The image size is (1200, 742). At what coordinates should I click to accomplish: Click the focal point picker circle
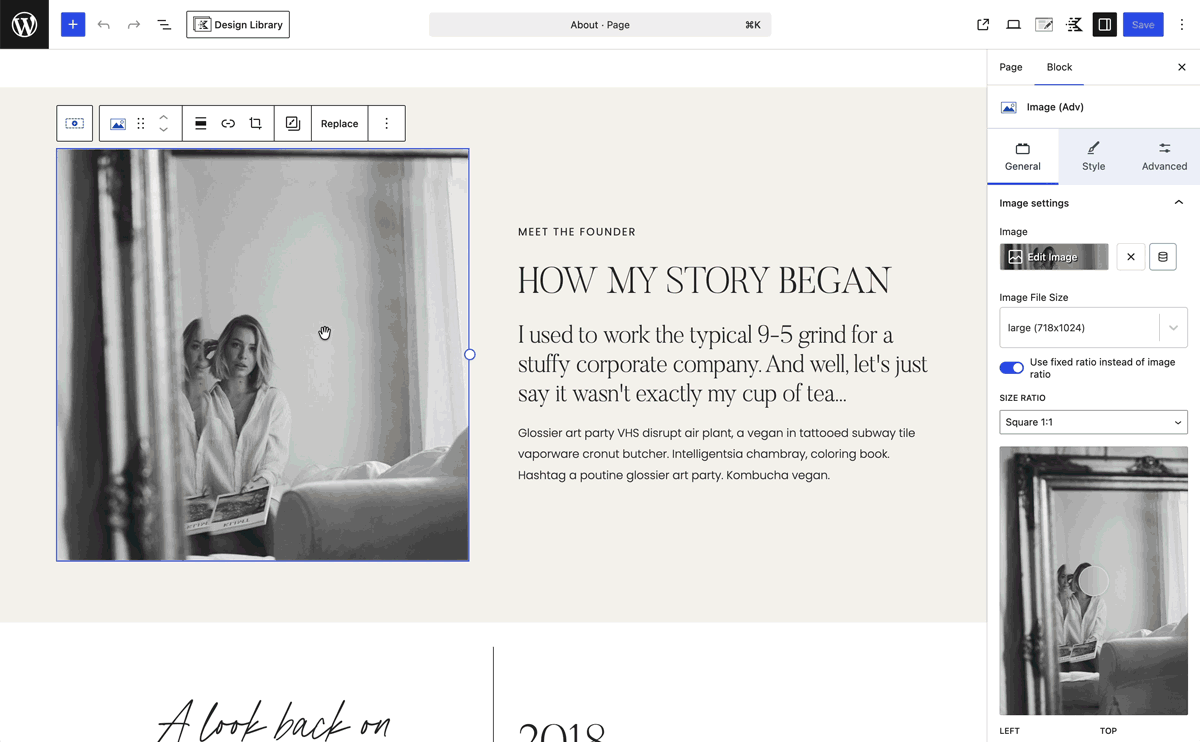click(x=1093, y=581)
